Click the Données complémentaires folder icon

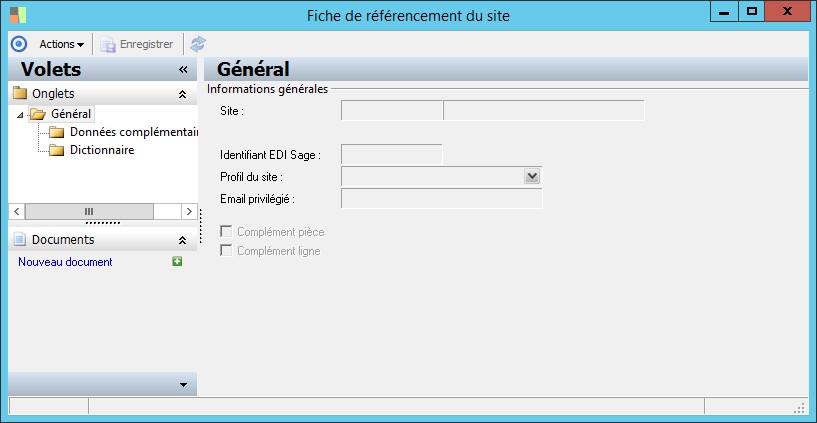point(56,133)
